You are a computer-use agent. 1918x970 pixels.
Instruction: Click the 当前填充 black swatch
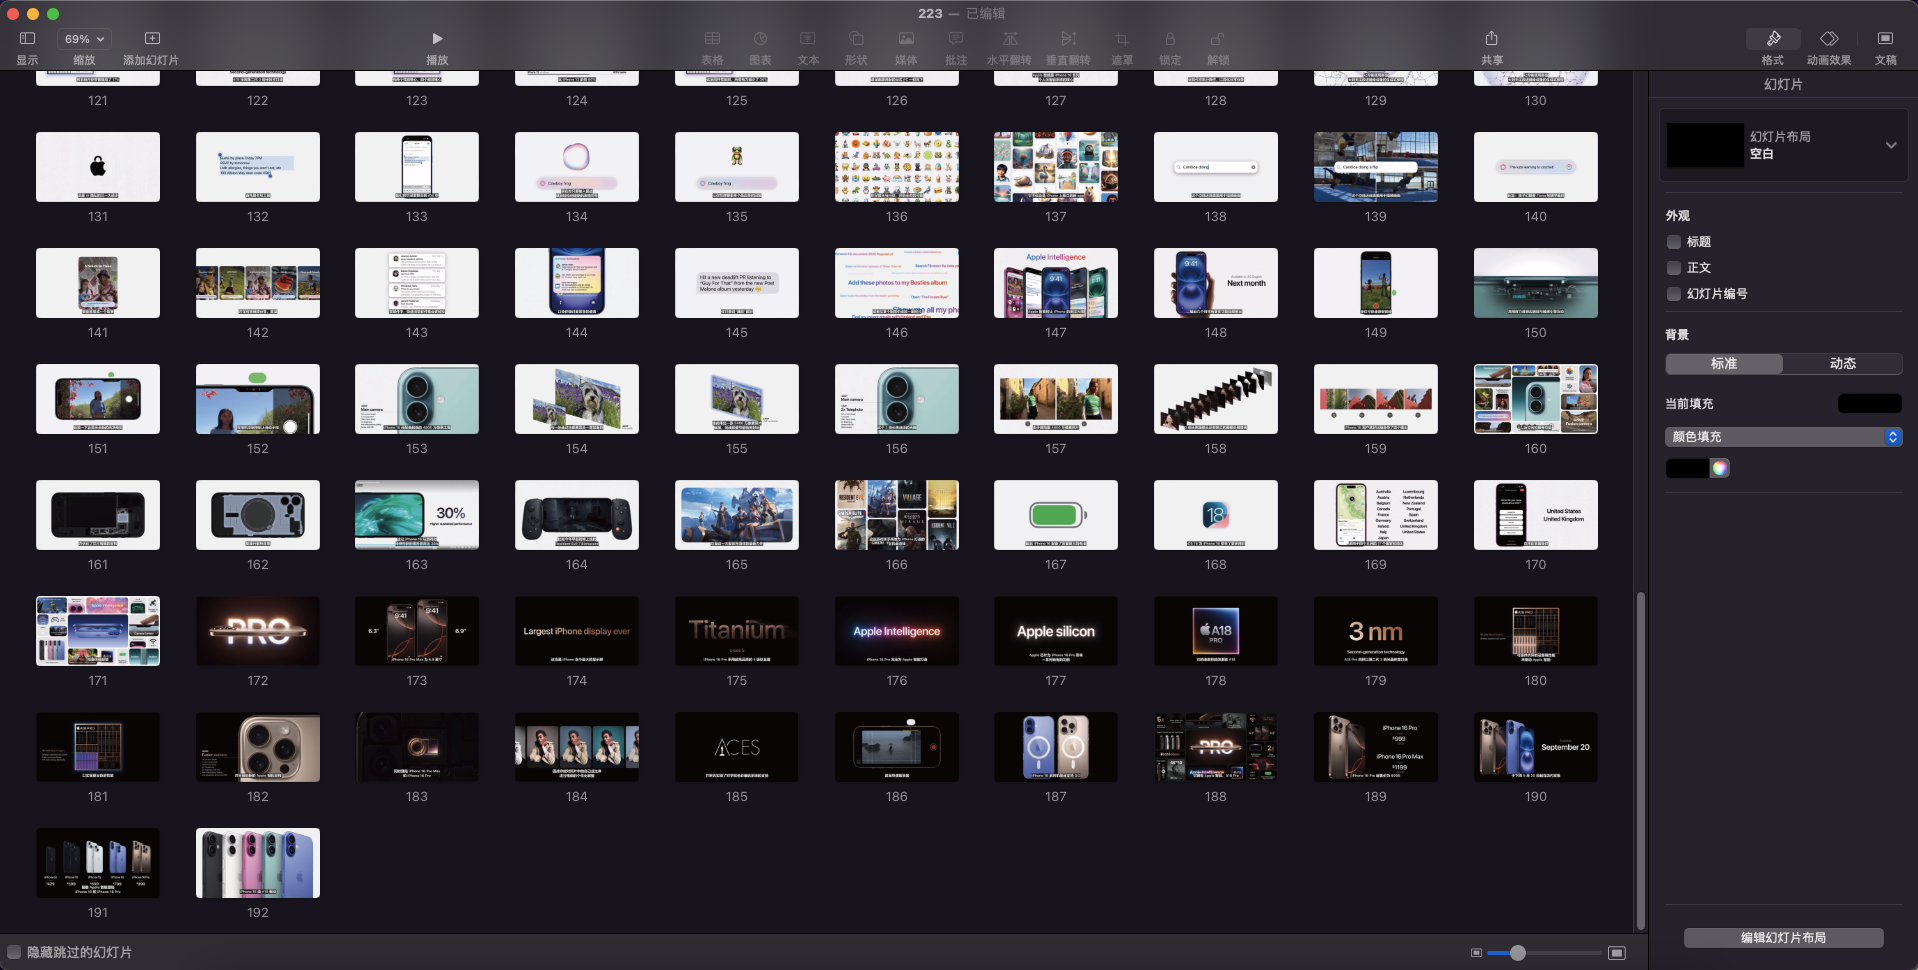tap(1870, 404)
